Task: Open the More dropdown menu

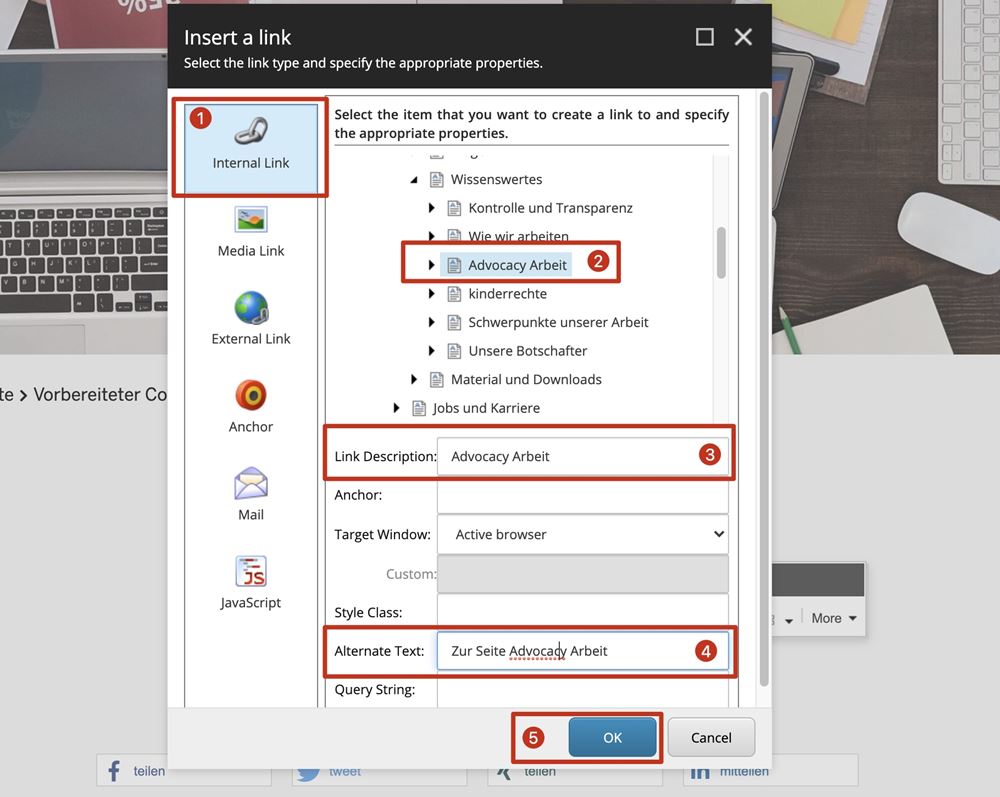Action: point(833,618)
